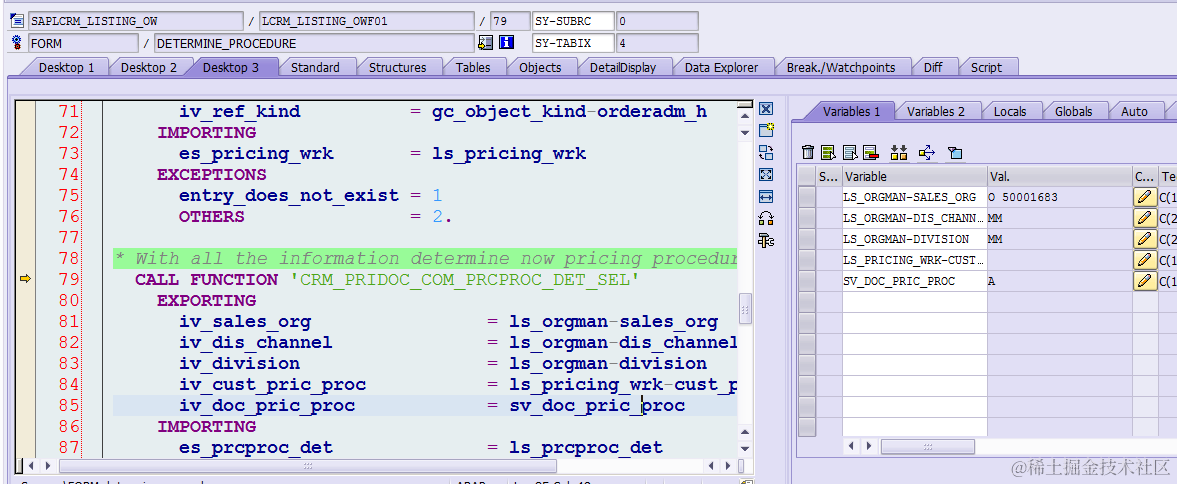Select row header of SV_DOC_PRIC_PROC row
This screenshot has height=484, width=1177.
[x=807, y=281]
